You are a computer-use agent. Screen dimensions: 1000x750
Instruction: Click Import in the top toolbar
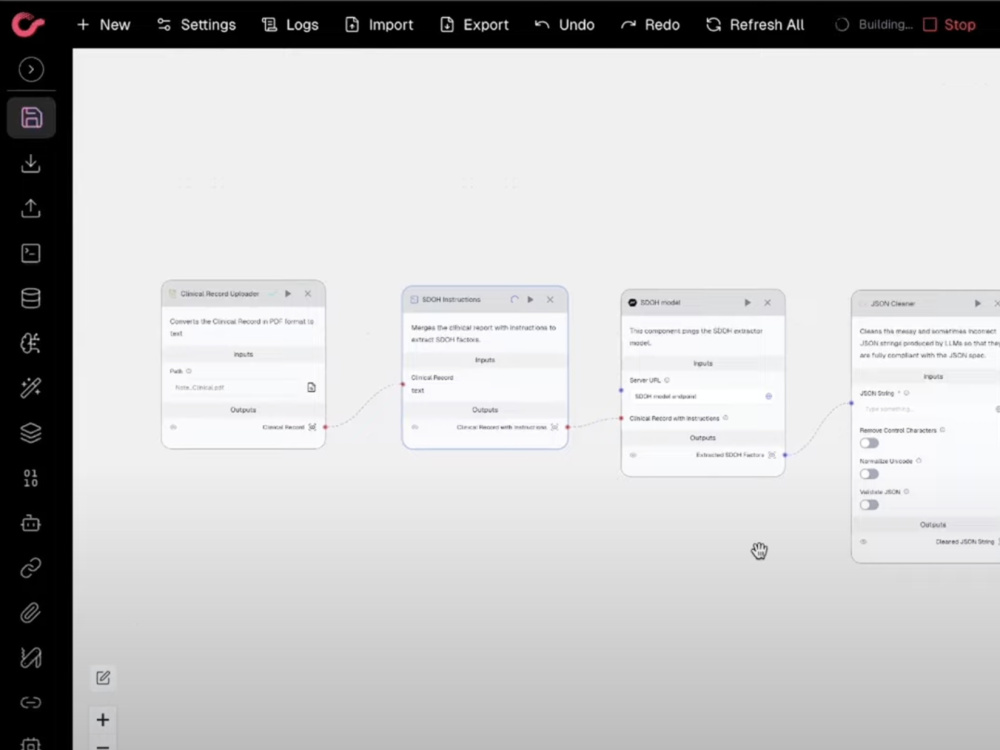[379, 25]
